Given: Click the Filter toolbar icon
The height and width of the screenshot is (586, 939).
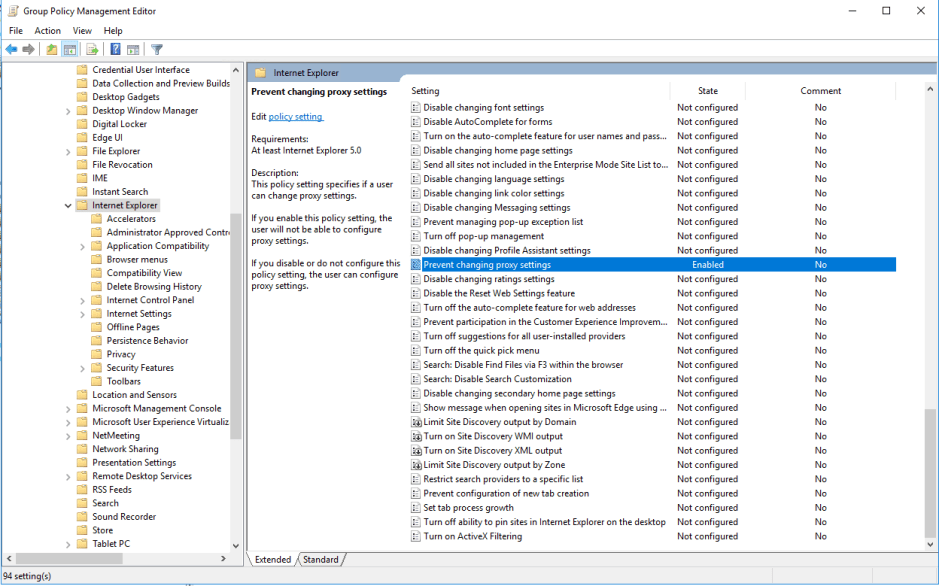Looking at the screenshot, I should [156, 49].
